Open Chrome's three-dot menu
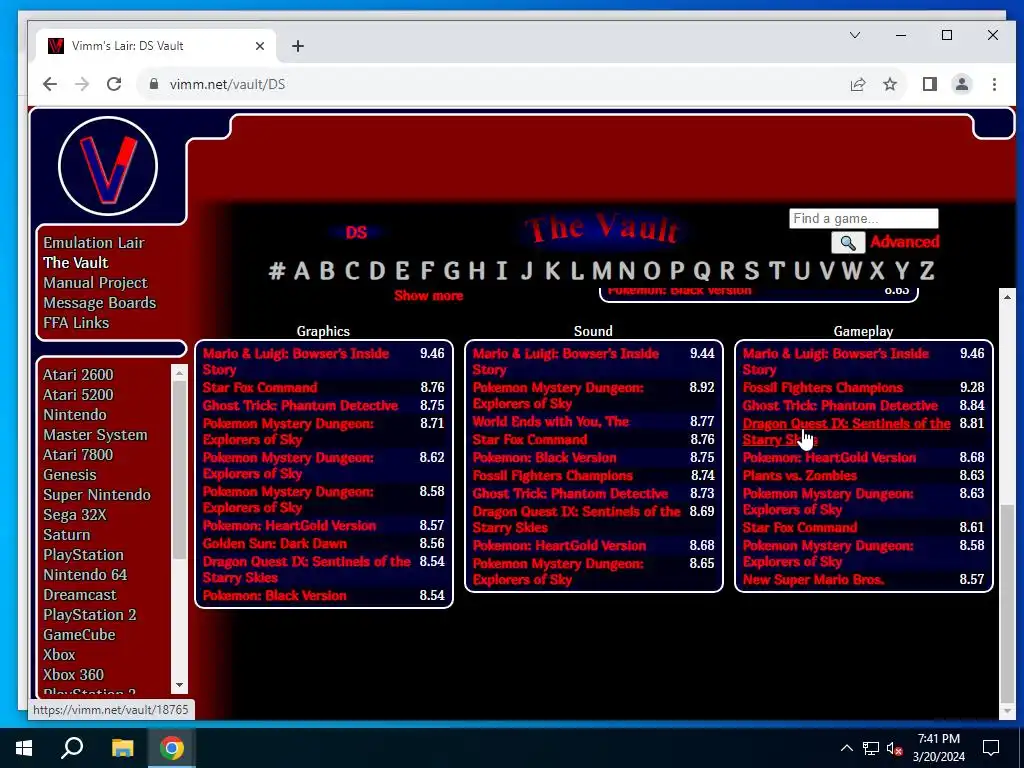Screen dimensions: 1024x768 click(994, 84)
